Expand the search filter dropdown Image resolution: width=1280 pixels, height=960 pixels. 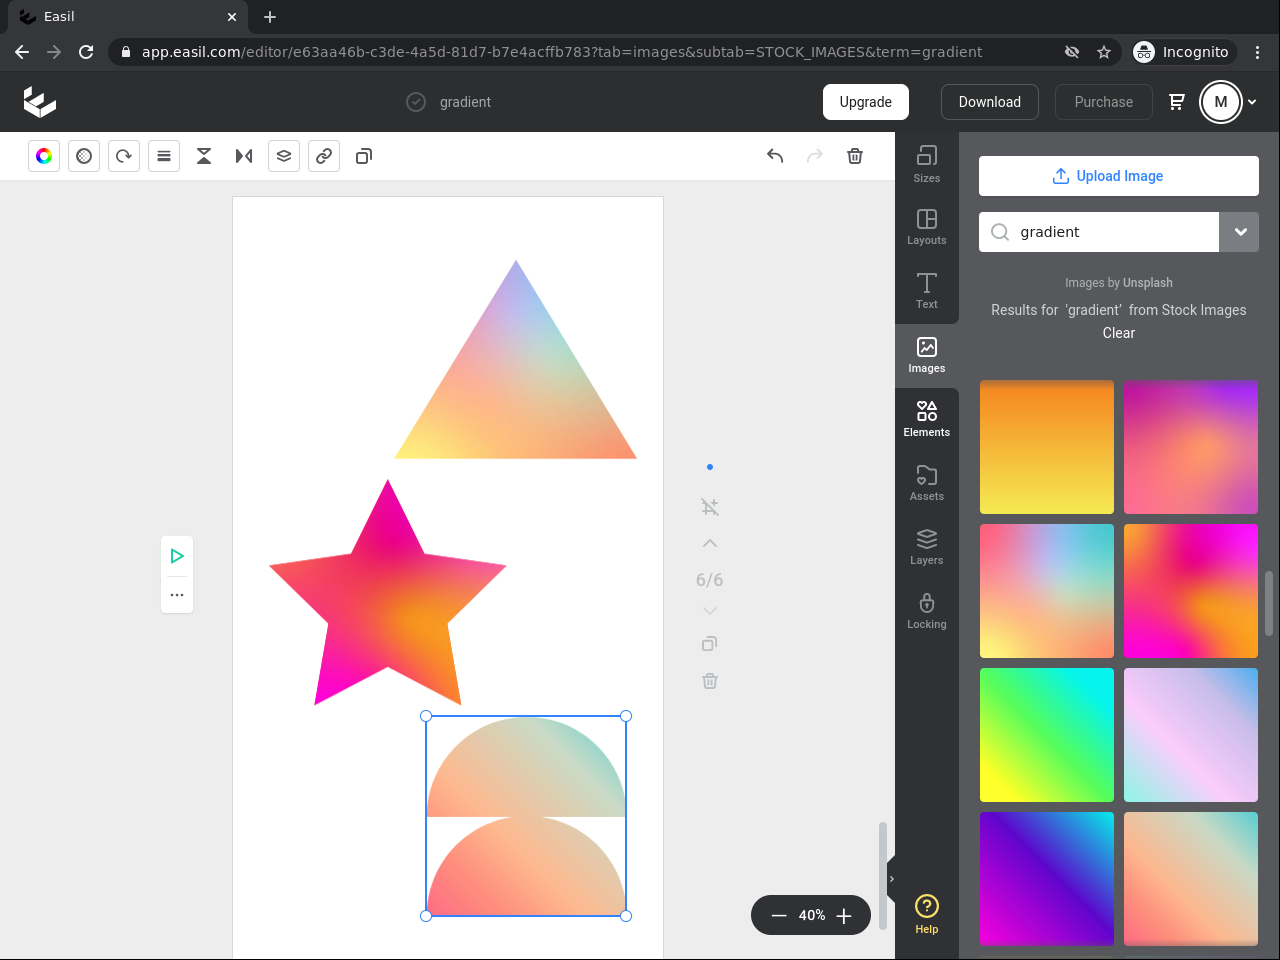coord(1240,232)
